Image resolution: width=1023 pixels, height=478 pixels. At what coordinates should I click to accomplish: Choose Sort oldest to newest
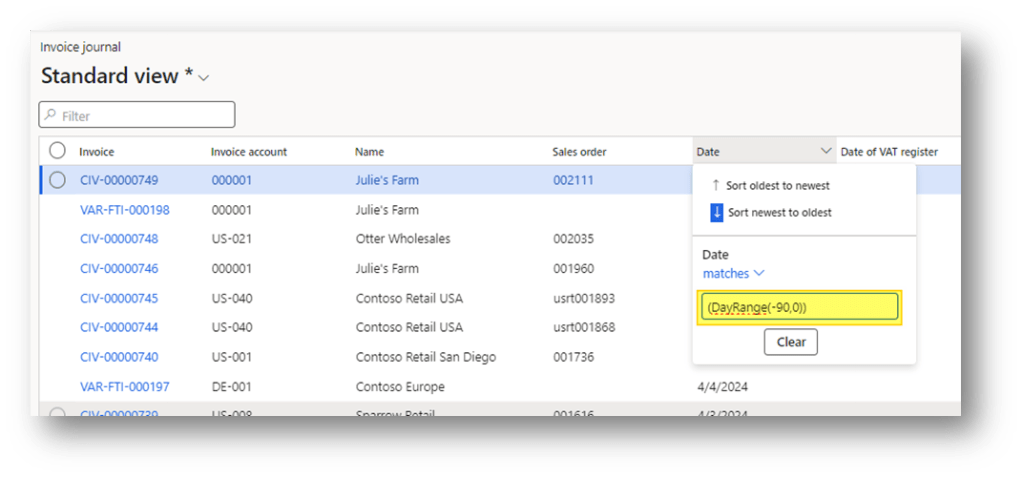778,186
